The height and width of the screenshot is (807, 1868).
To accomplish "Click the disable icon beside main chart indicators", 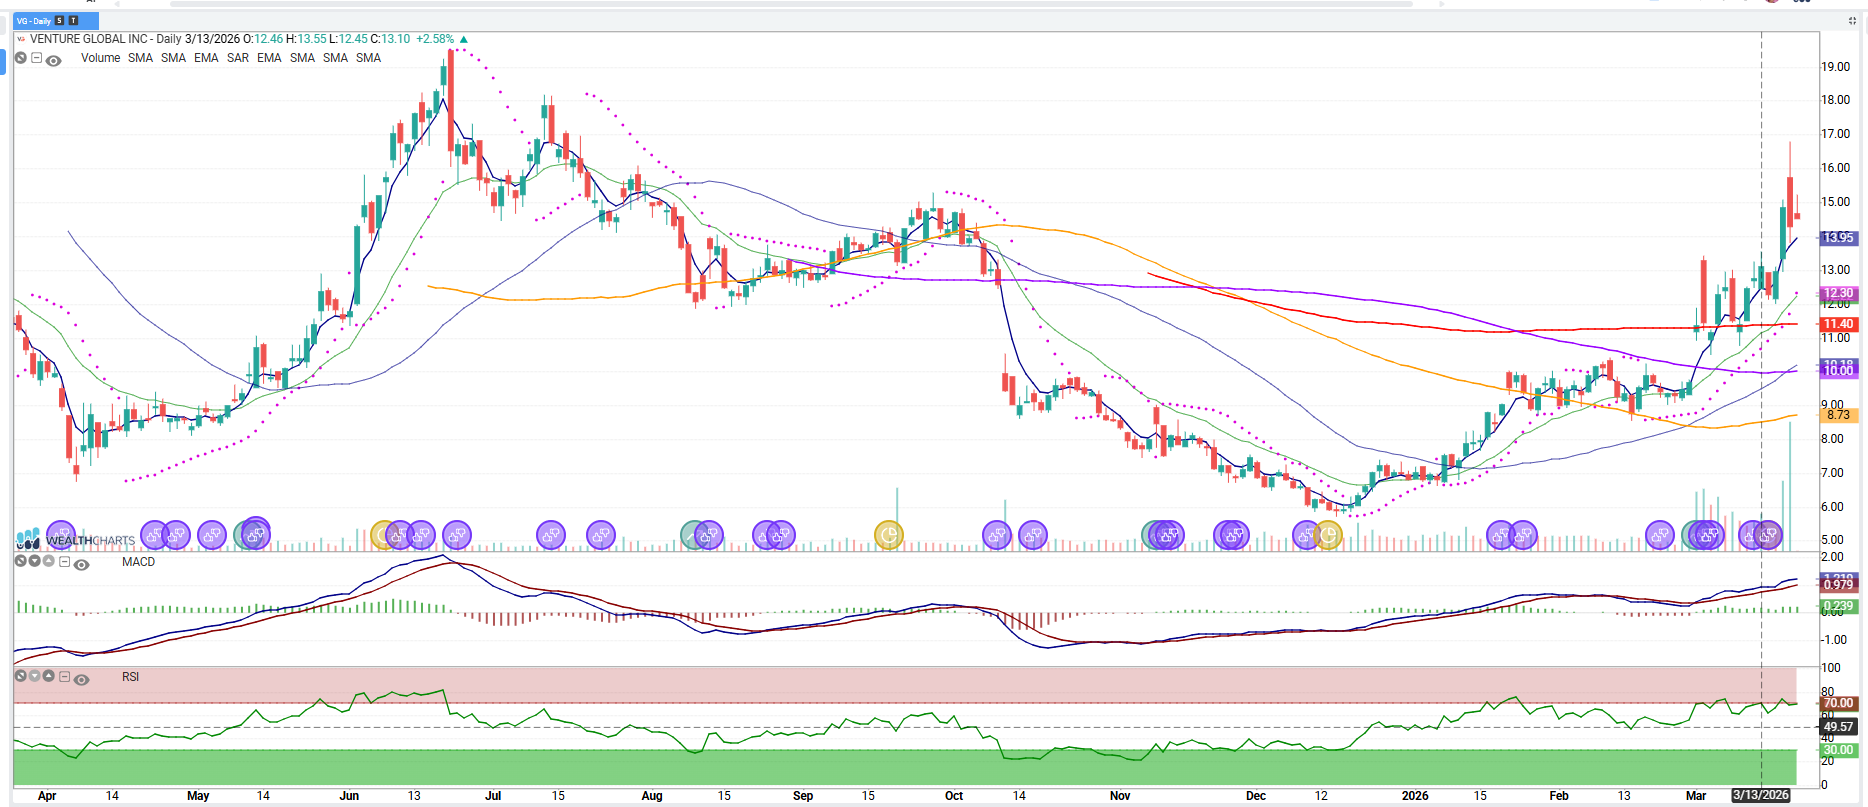I will click(20, 58).
